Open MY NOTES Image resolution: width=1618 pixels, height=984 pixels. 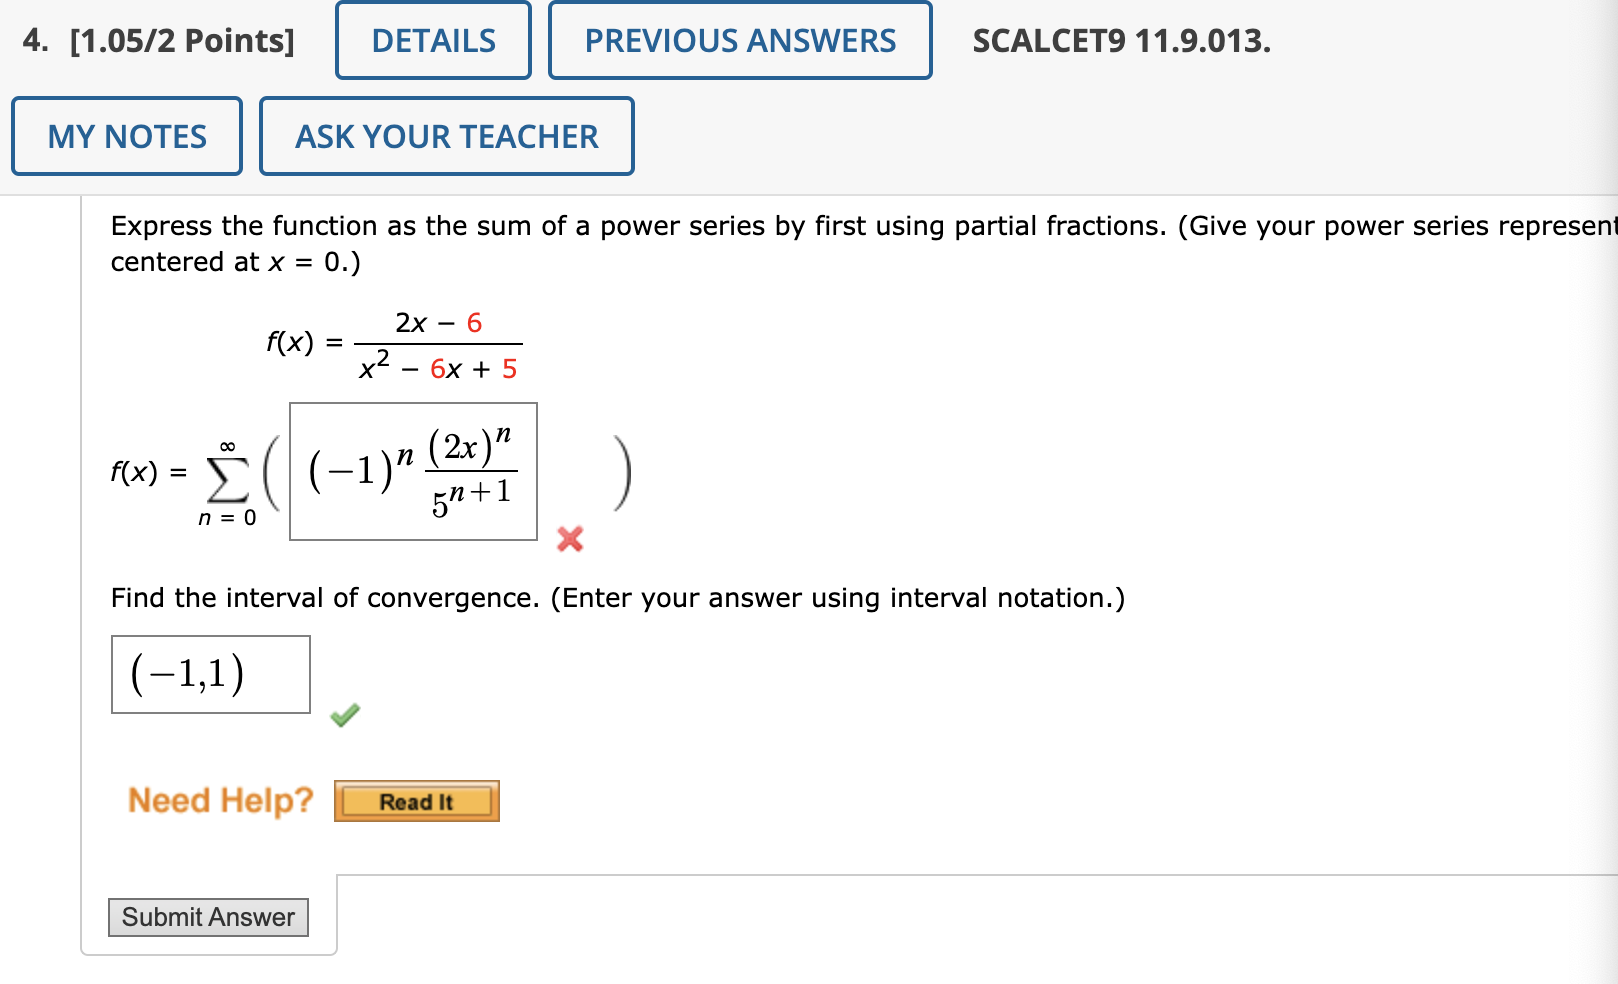[126, 136]
